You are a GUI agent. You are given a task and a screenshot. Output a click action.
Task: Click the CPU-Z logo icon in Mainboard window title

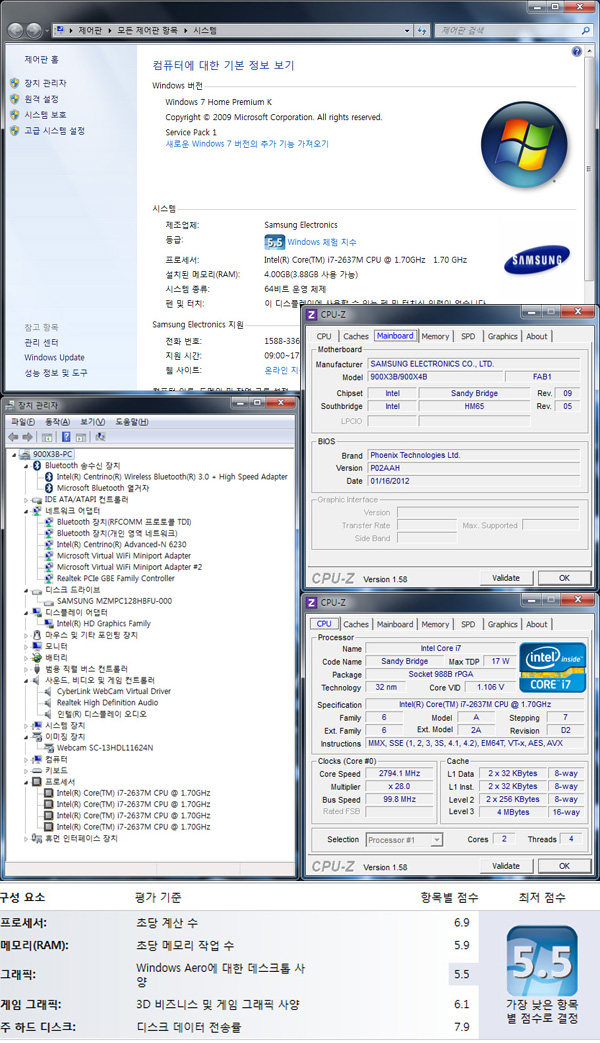pyautogui.click(x=311, y=314)
